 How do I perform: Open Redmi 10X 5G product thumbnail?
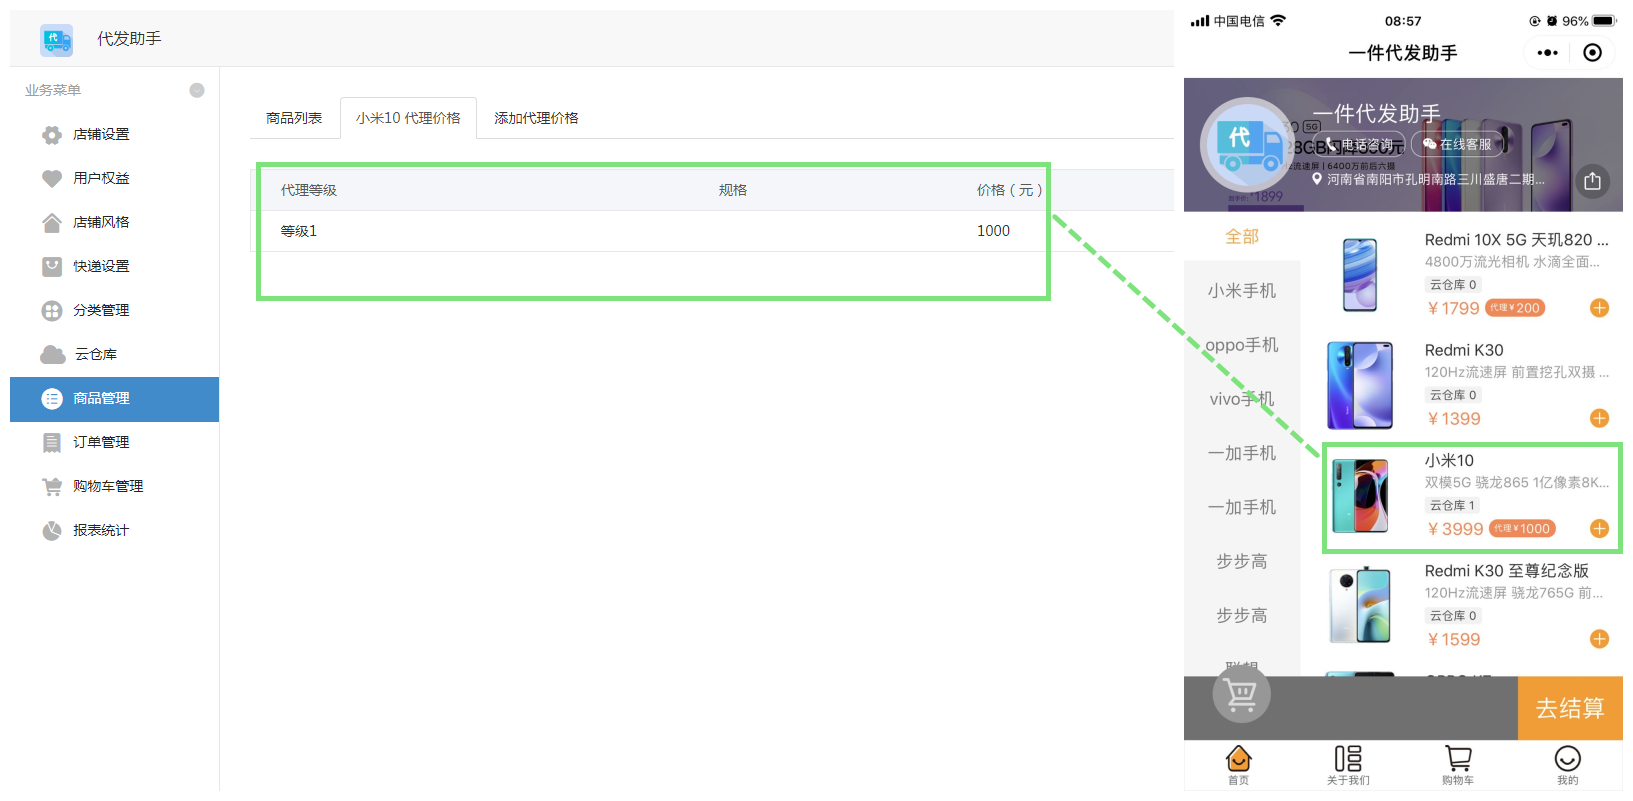(1360, 275)
